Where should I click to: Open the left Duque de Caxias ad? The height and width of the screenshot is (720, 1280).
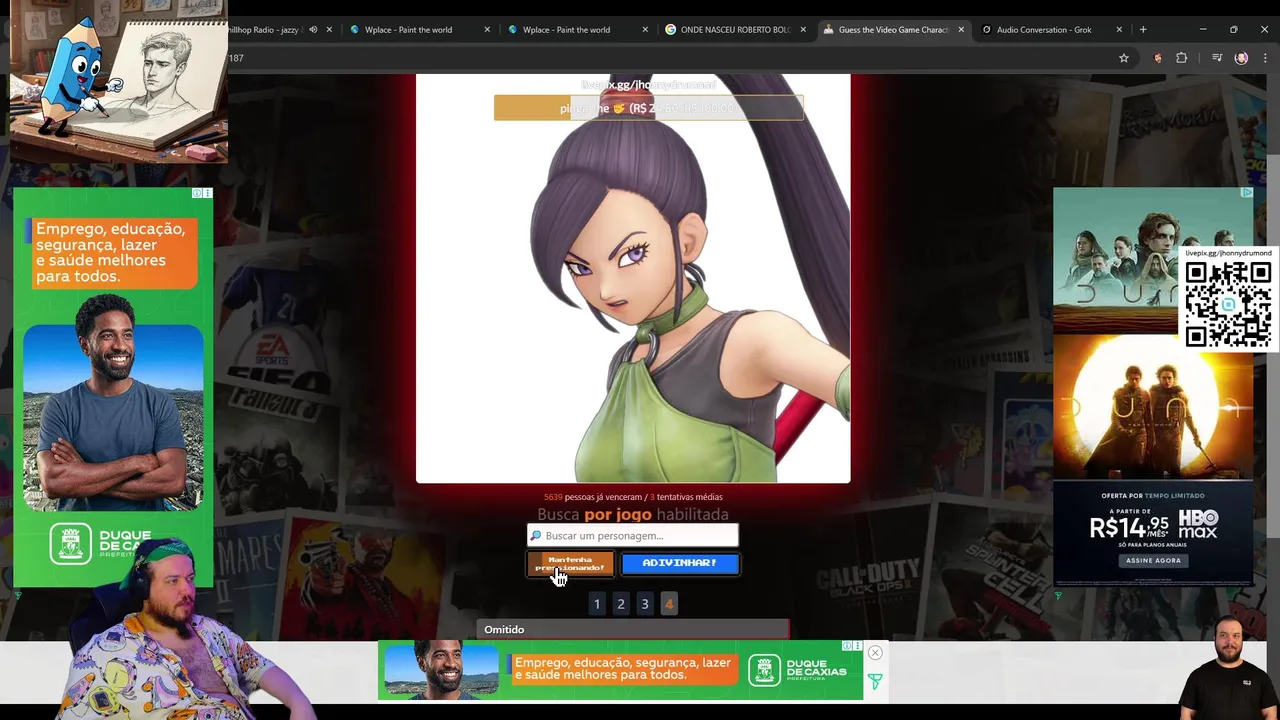113,387
